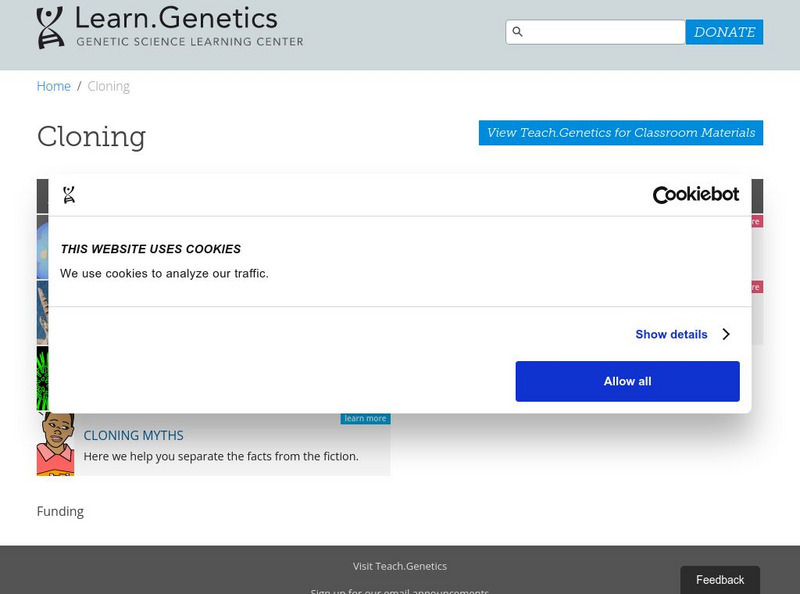Click the small DNA icon in cookie dialog
The width and height of the screenshot is (800, 594).
tap(68, 195)
